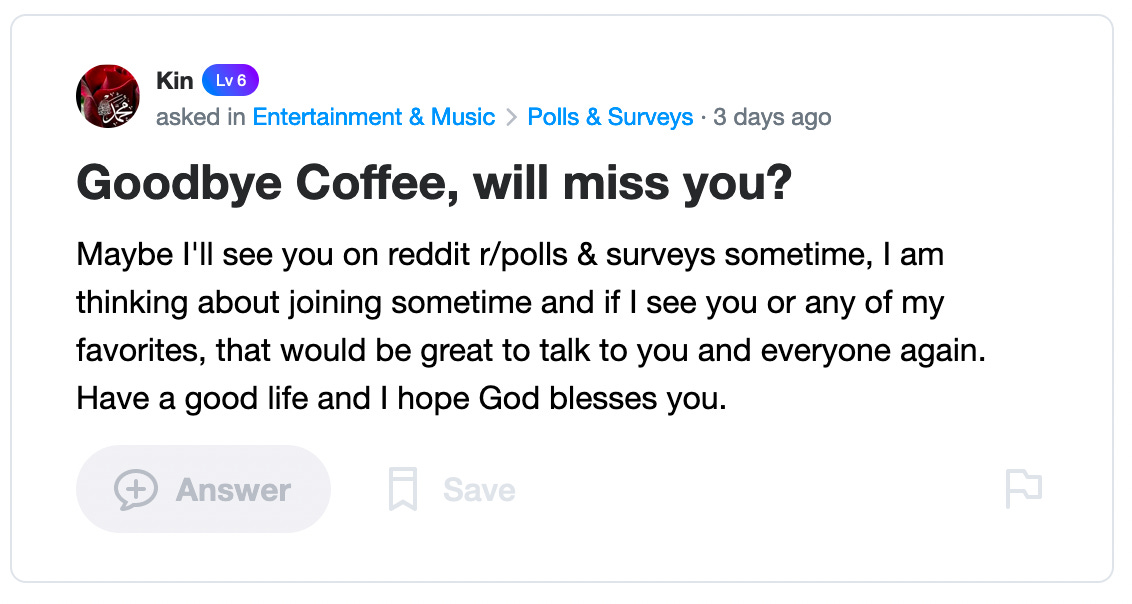
Task: Click the Save text label
Action: point(479,490)
